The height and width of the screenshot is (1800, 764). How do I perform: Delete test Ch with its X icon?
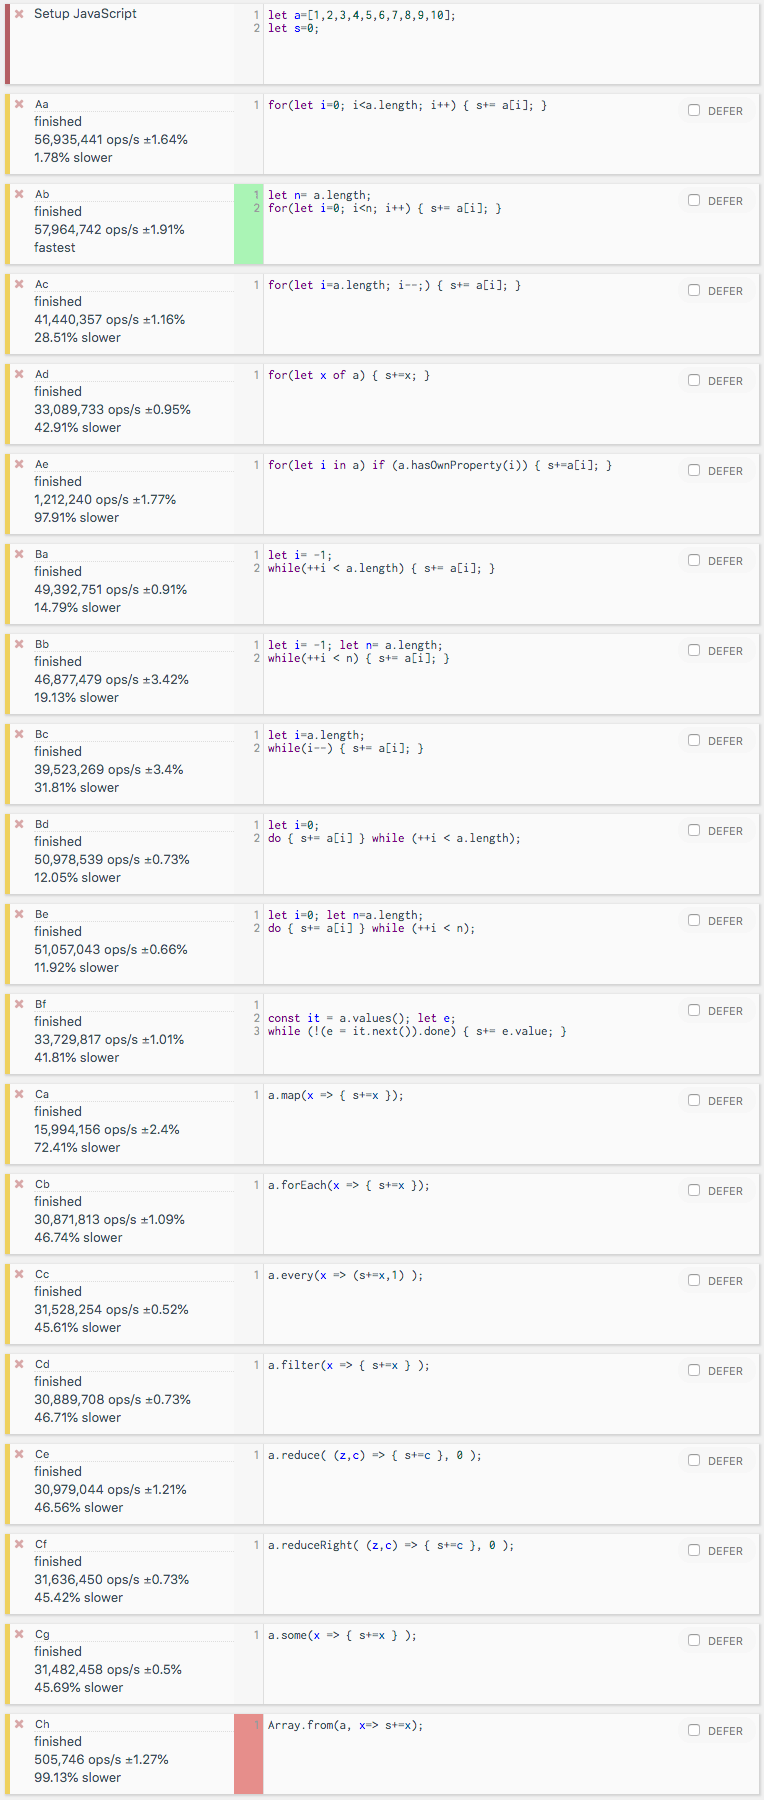(19, 1723)
